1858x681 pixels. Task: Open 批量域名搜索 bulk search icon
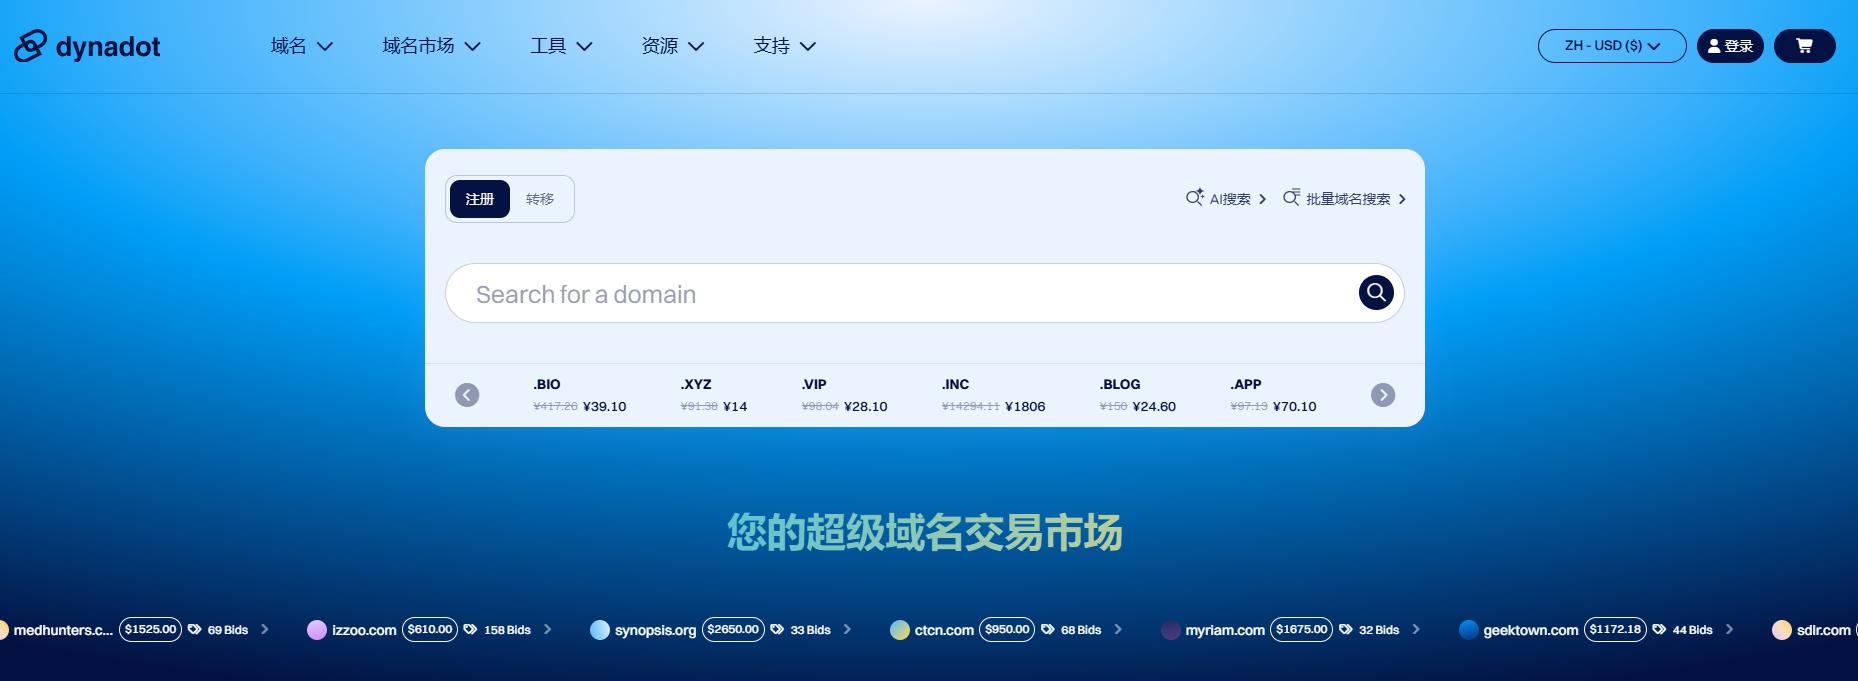click(x=1292, y=198)
